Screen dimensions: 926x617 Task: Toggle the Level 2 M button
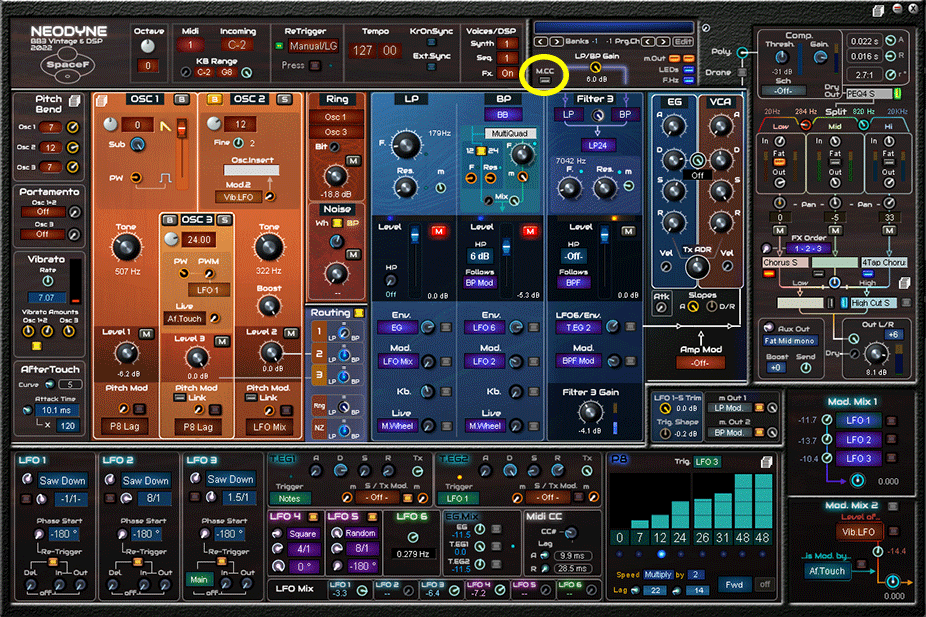coord(291,333)
